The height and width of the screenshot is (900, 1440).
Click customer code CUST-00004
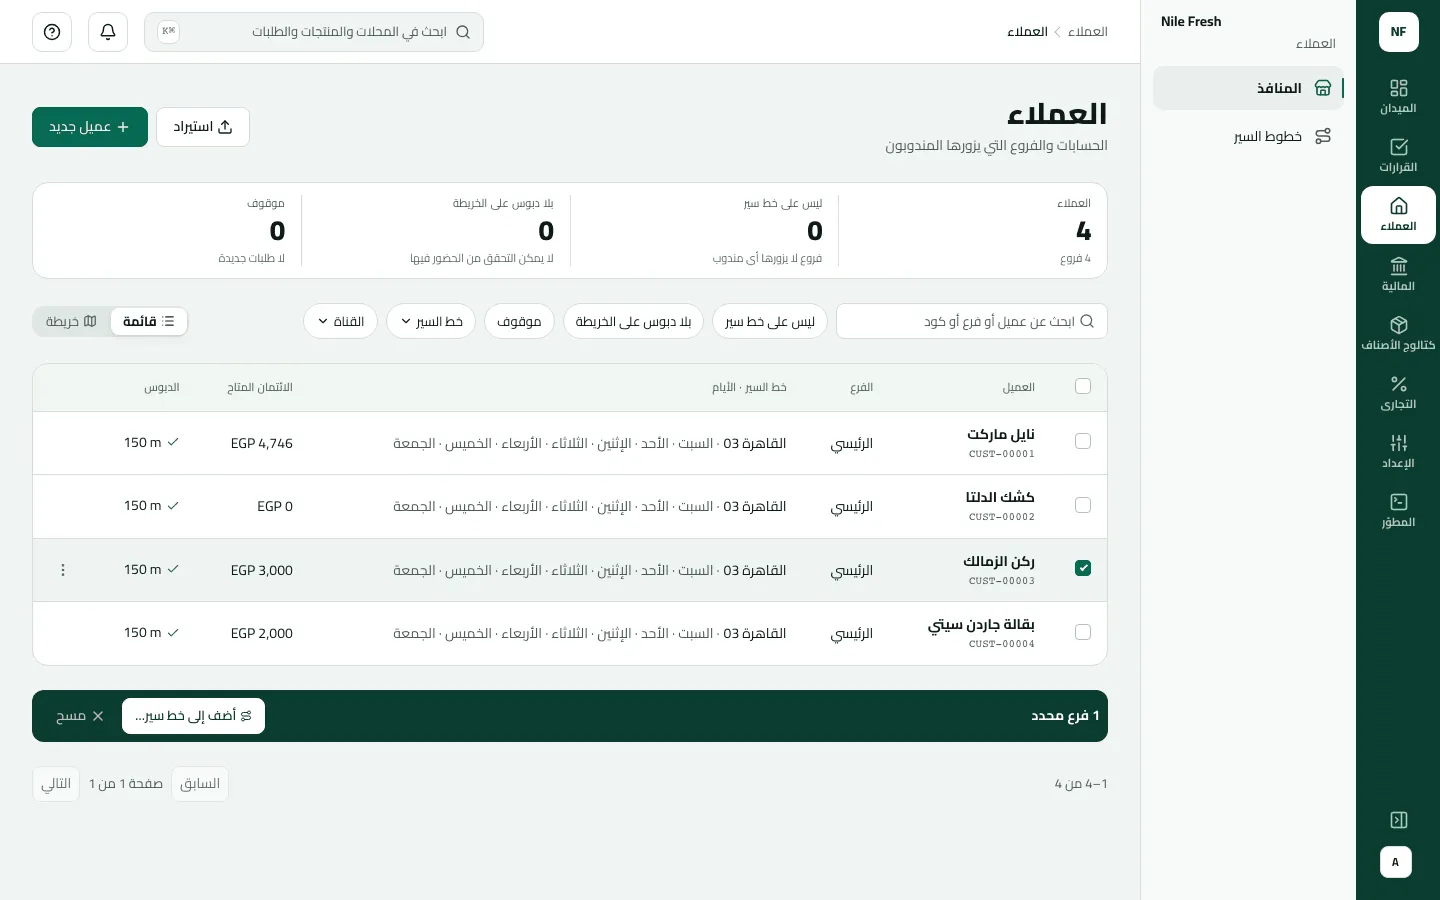click(1002, 644)
